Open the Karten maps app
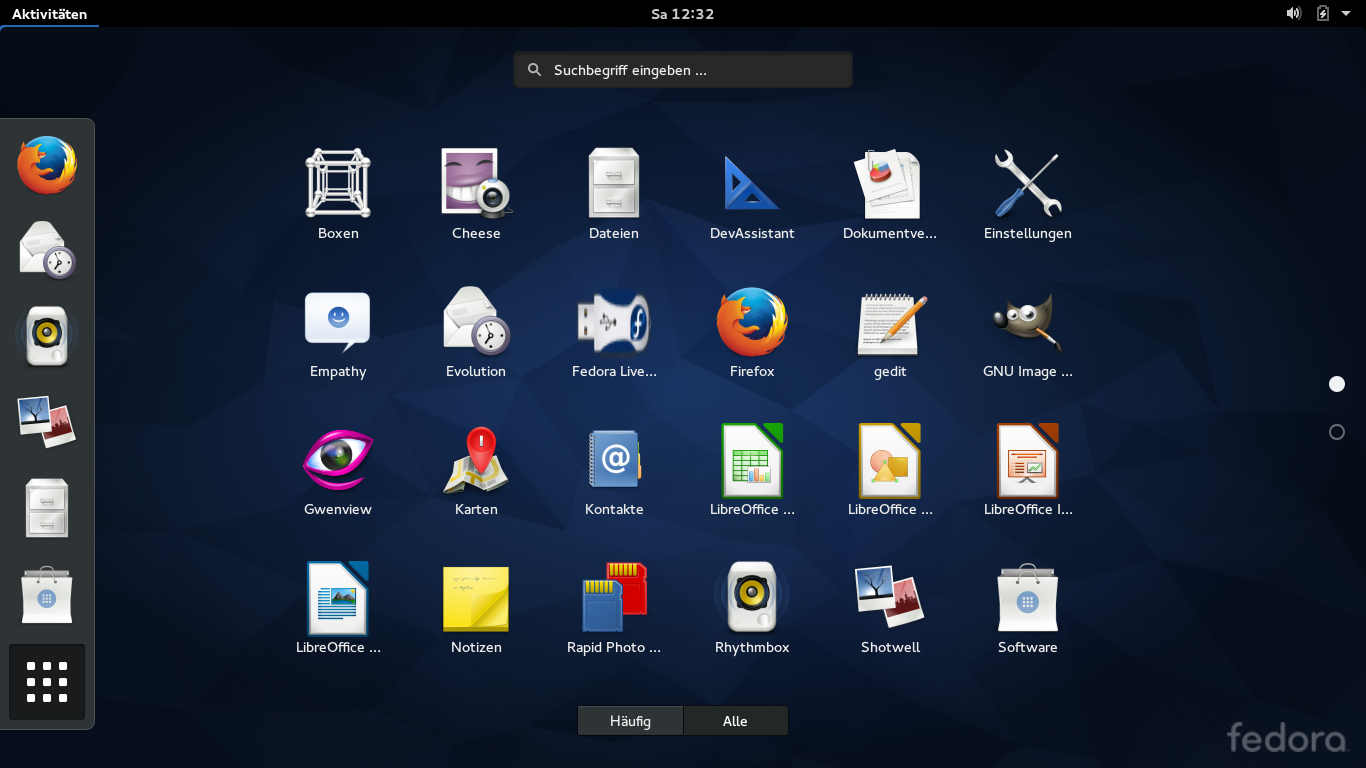 click(x=476, y=460)
